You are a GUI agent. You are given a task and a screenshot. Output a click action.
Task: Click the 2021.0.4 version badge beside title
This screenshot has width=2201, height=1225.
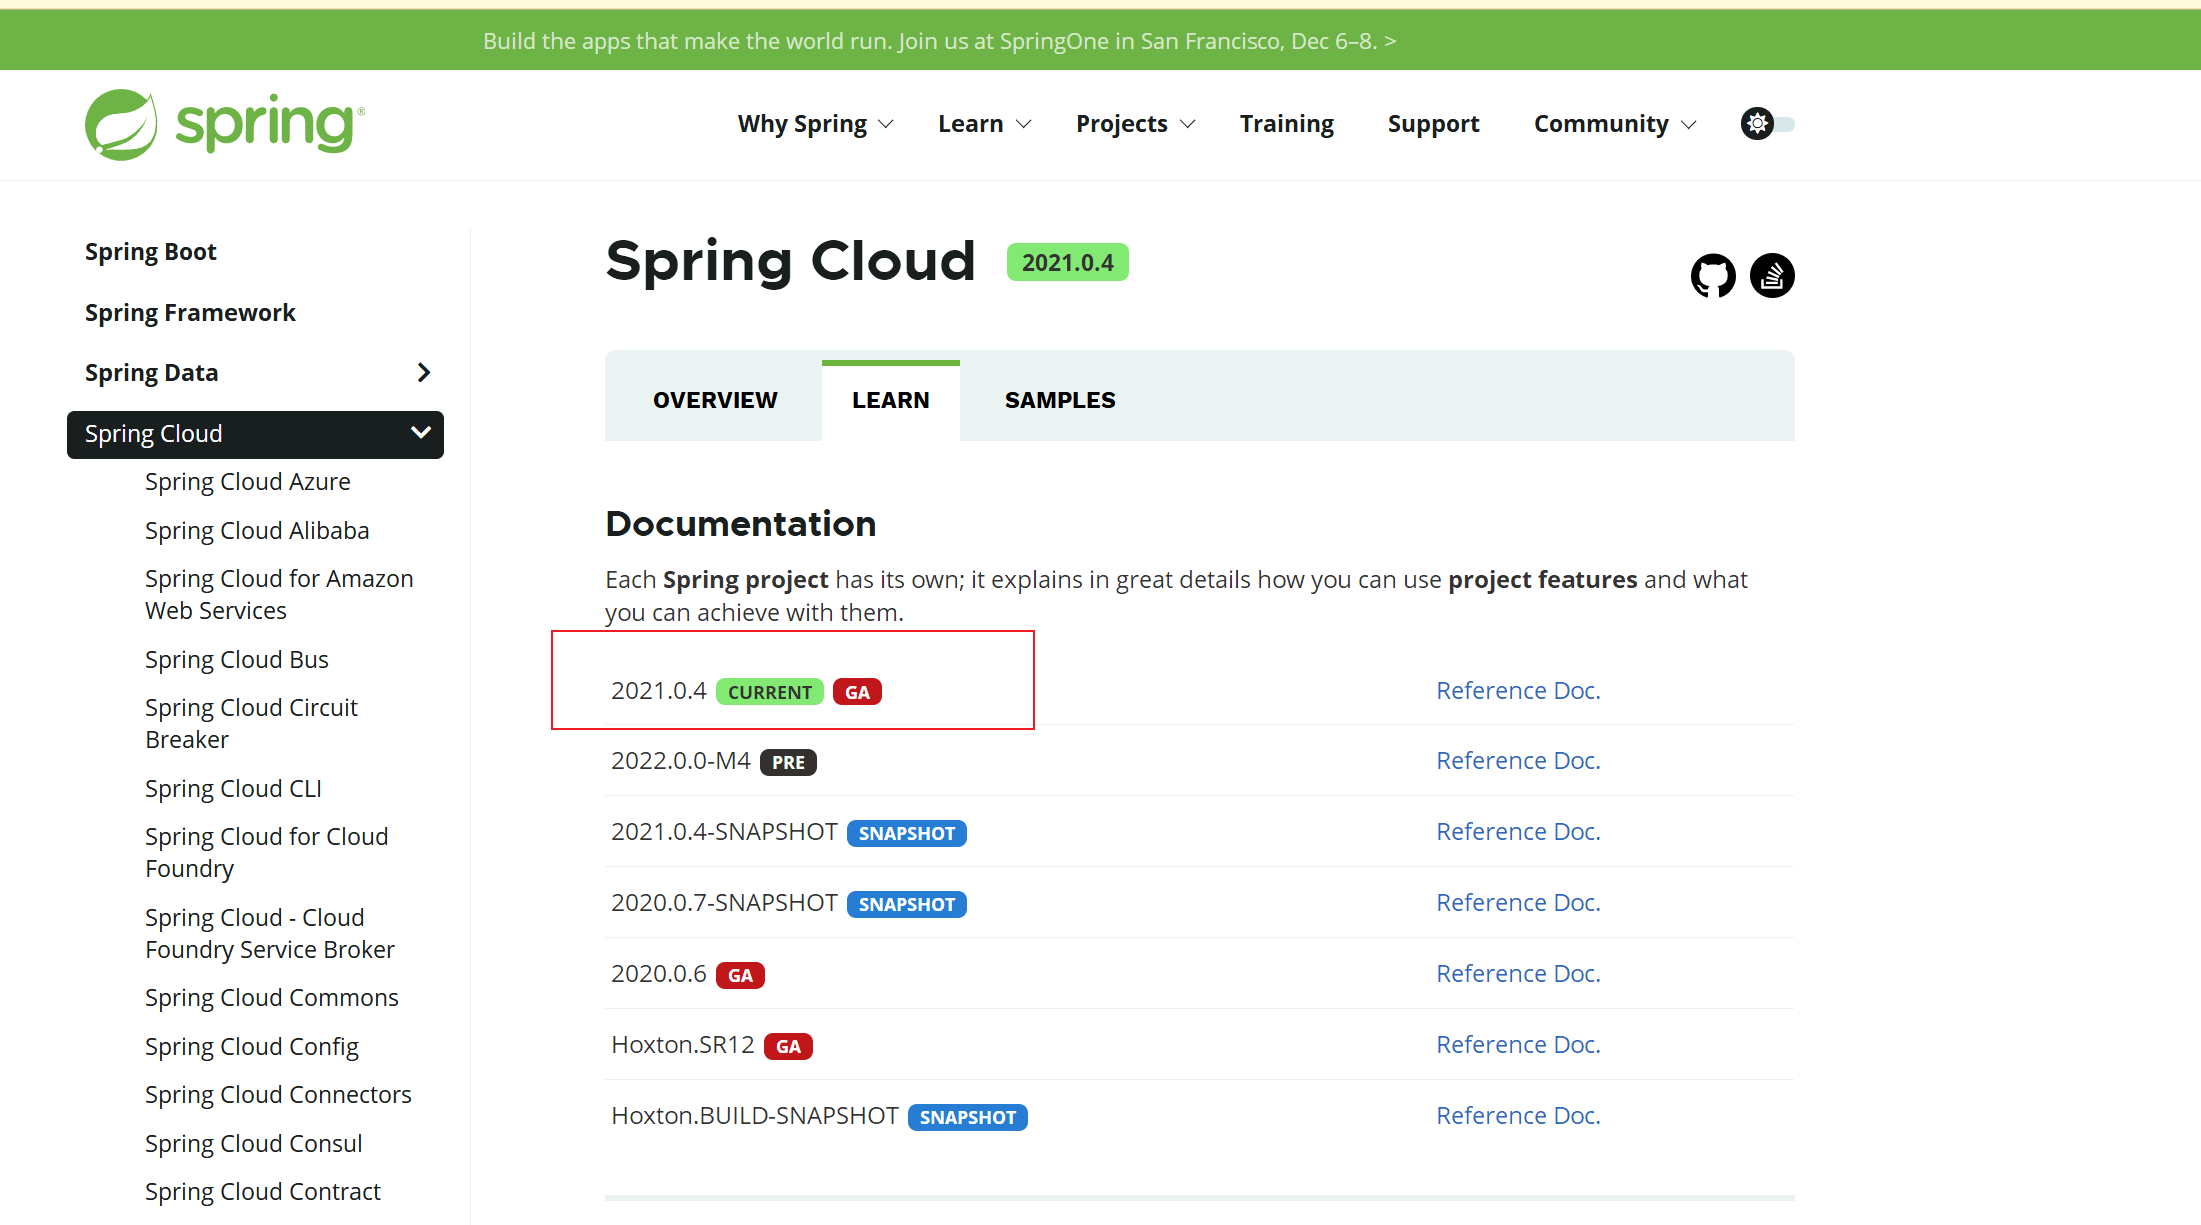click(1067, 263)
